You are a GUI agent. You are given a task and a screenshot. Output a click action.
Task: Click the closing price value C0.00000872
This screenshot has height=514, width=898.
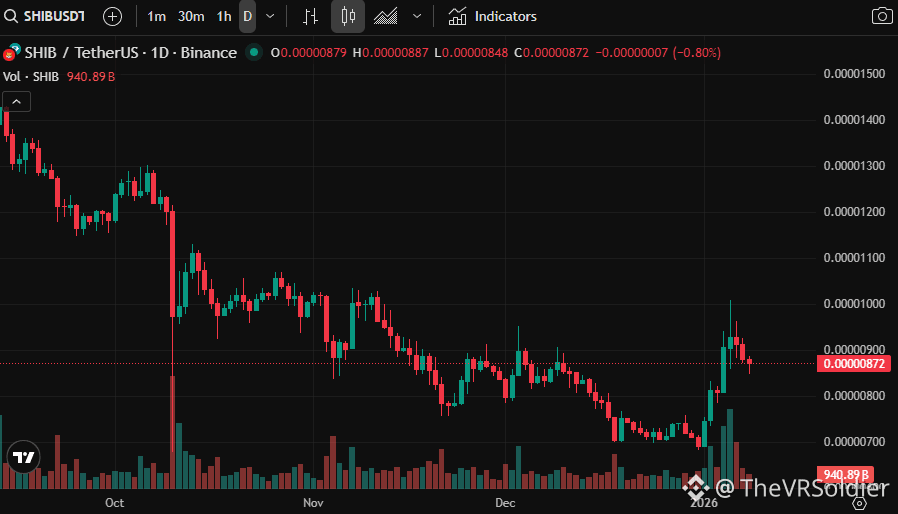tap(552, 53)
